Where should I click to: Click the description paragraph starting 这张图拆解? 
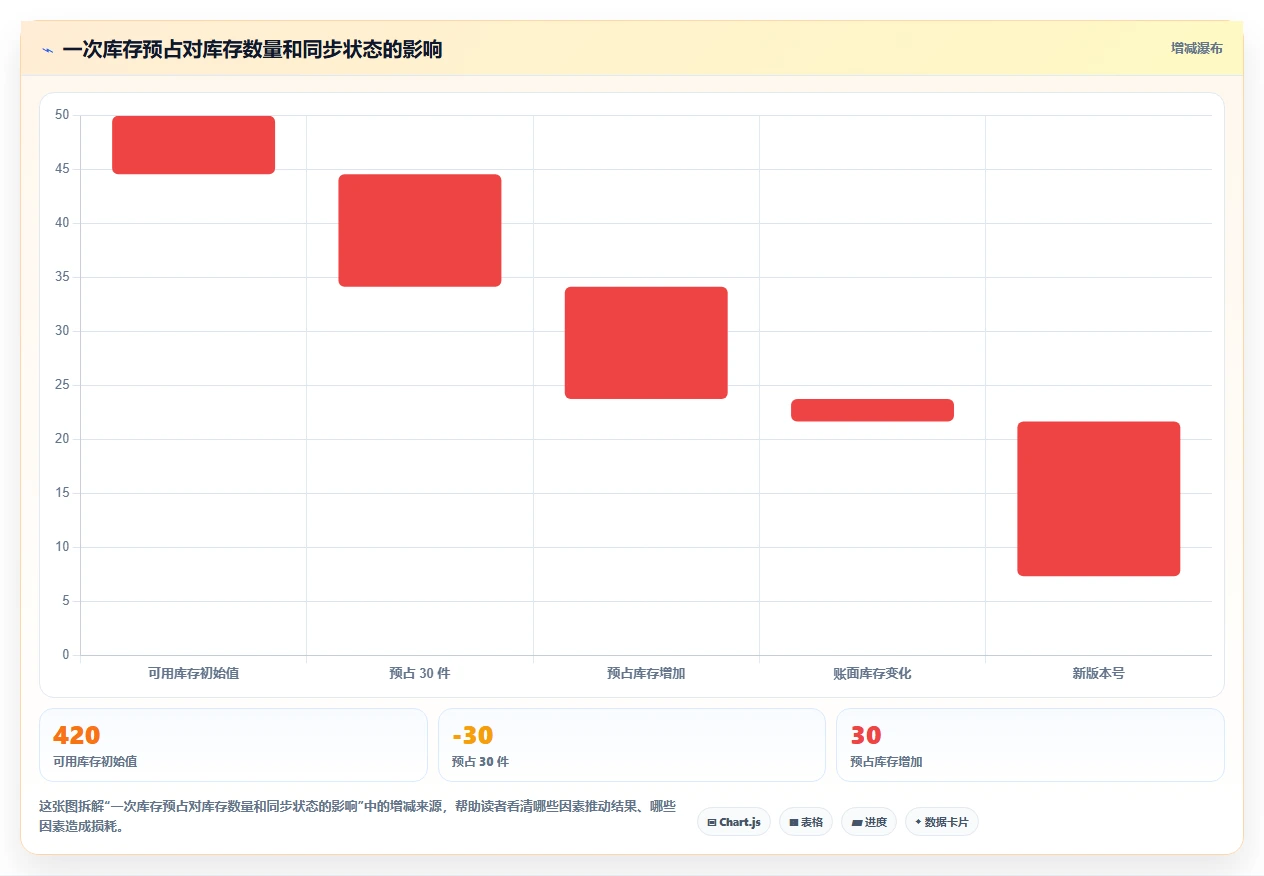tap(358, 816)
